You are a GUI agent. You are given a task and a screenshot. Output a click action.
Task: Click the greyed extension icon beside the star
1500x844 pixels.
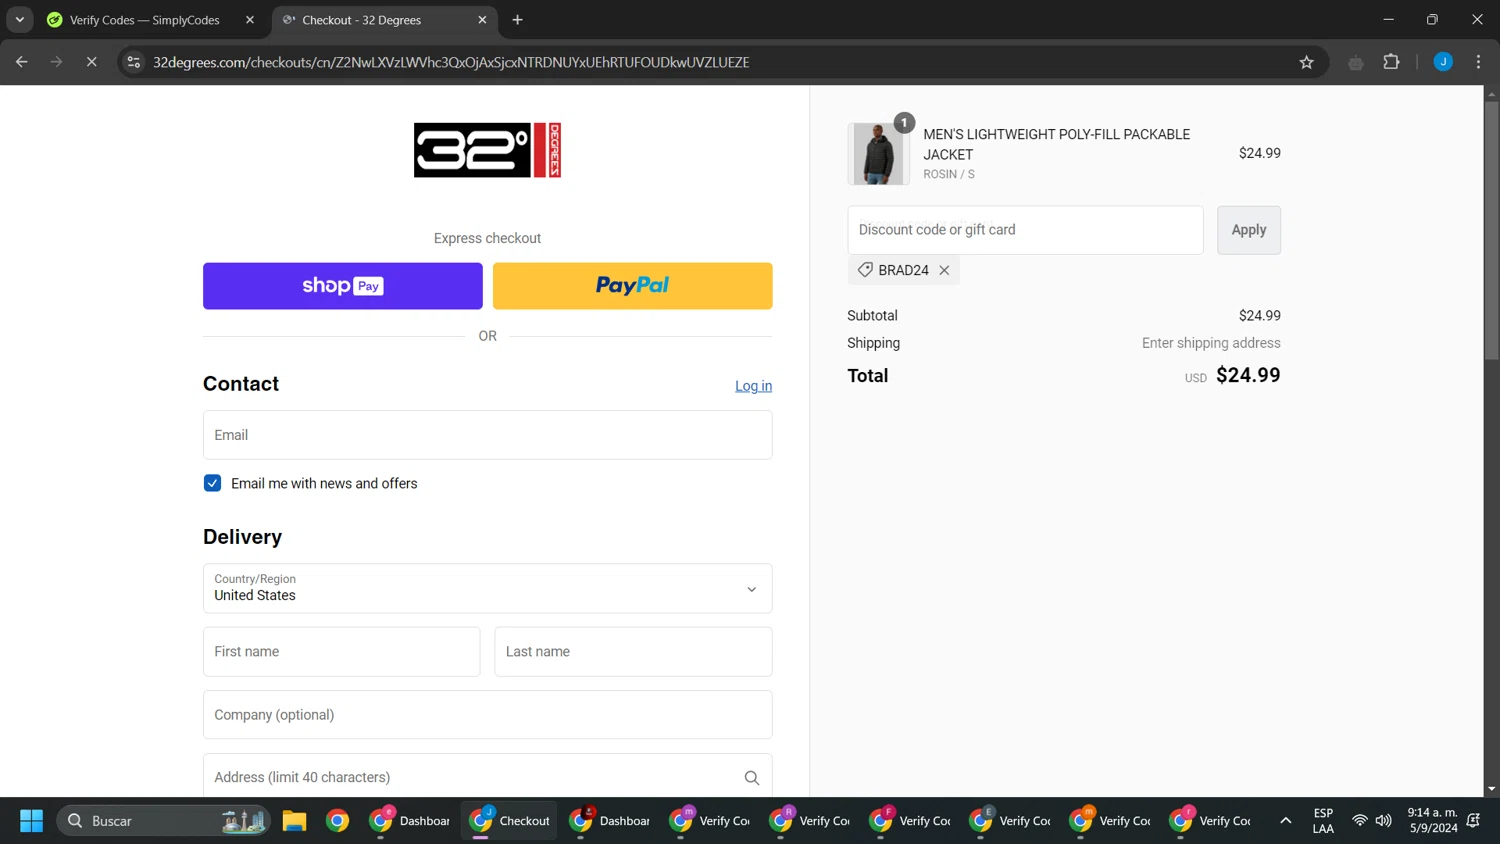1356,62
